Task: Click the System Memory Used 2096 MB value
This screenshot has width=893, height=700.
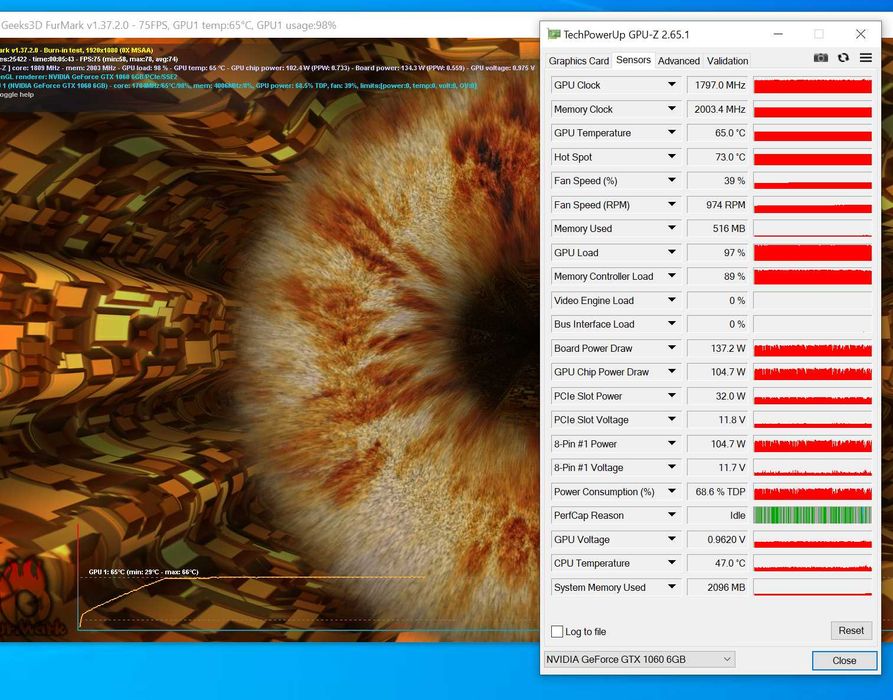Action: click(x=718, y=587)
